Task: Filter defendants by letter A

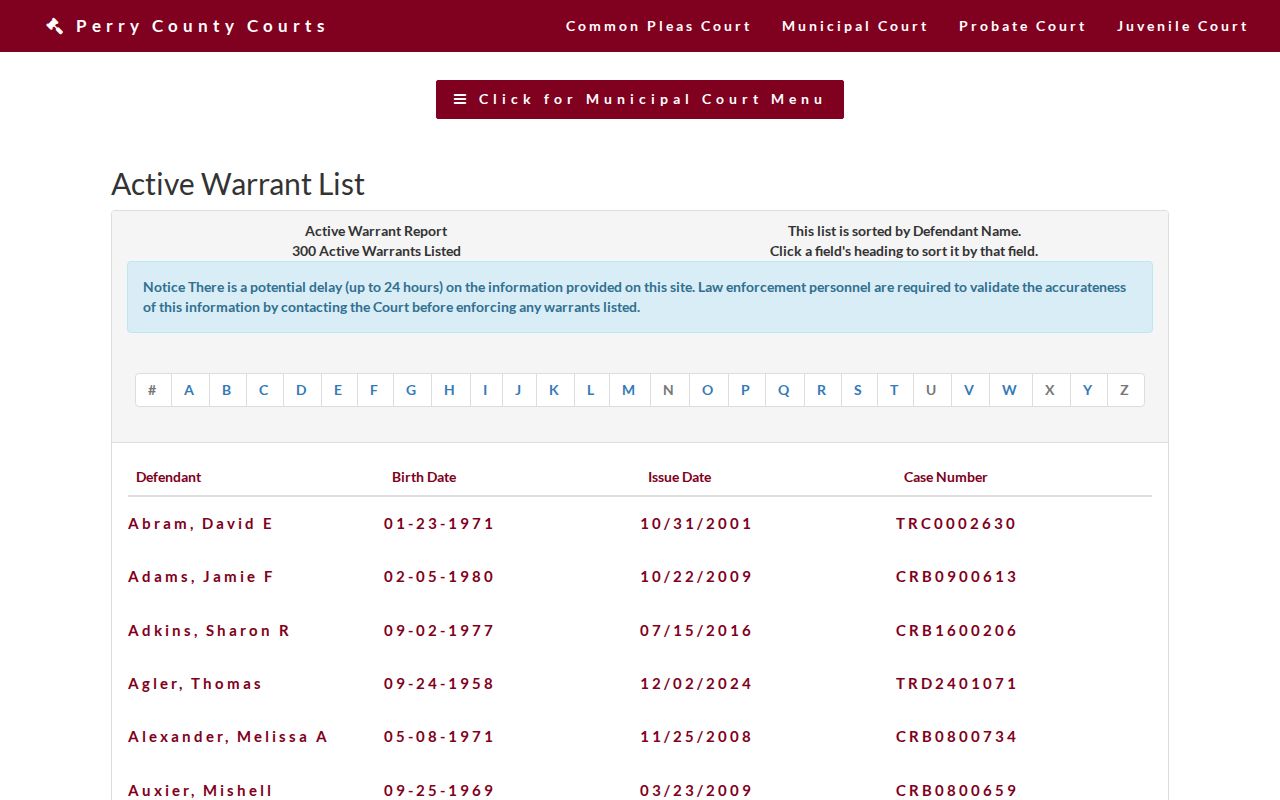Action: pyautogui.click(x=190, y=390)
